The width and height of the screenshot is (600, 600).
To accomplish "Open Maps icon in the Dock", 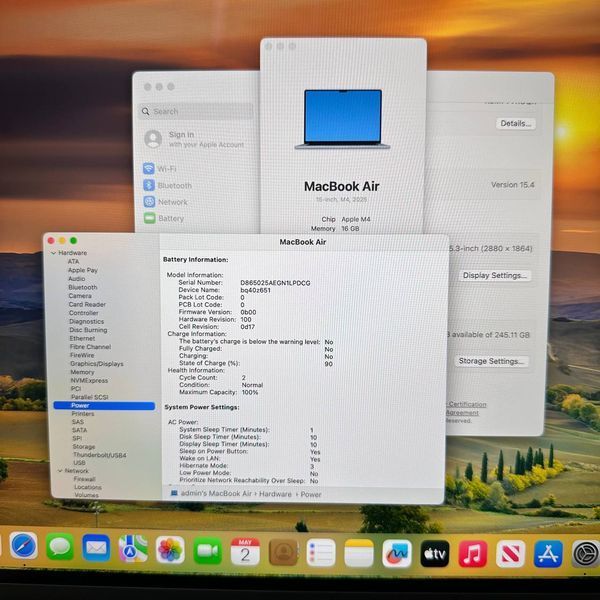I will pyautogui.click(x=133, y=549).
